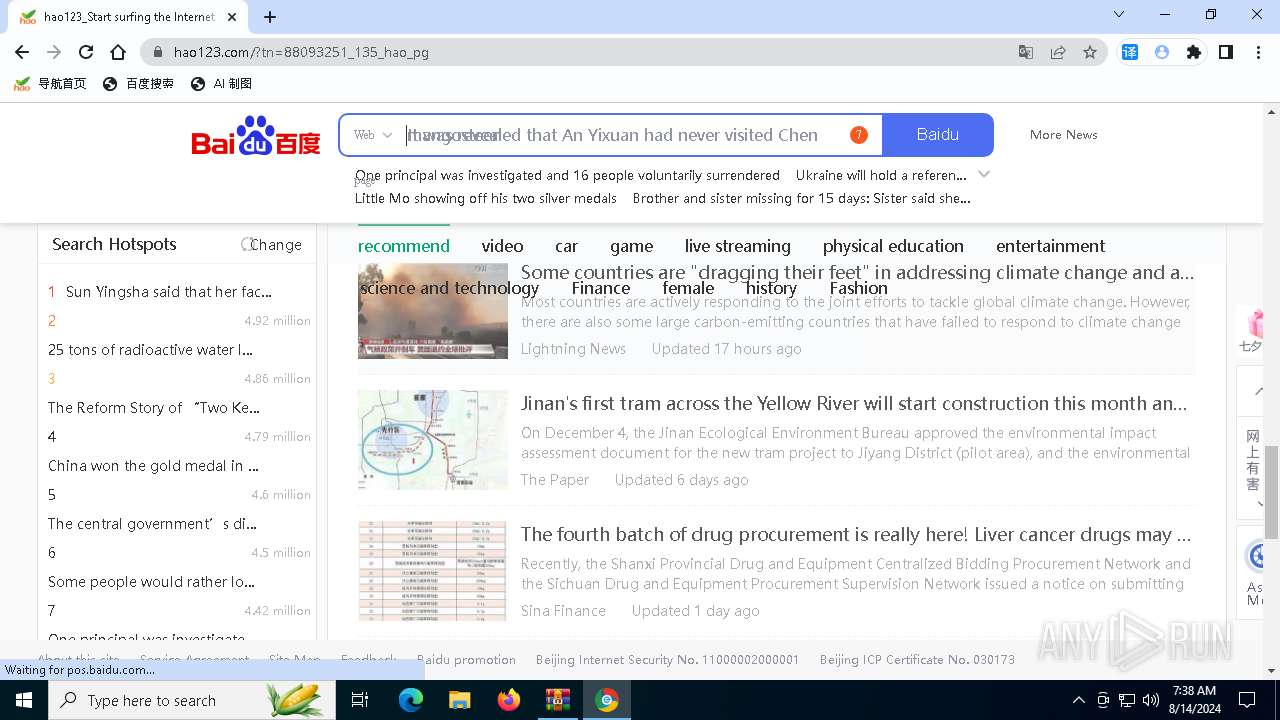The width and height of the screenshot is (1280, 720).
Task: Expand the hot headlines chevron
Action: click(x=984, y=174)
